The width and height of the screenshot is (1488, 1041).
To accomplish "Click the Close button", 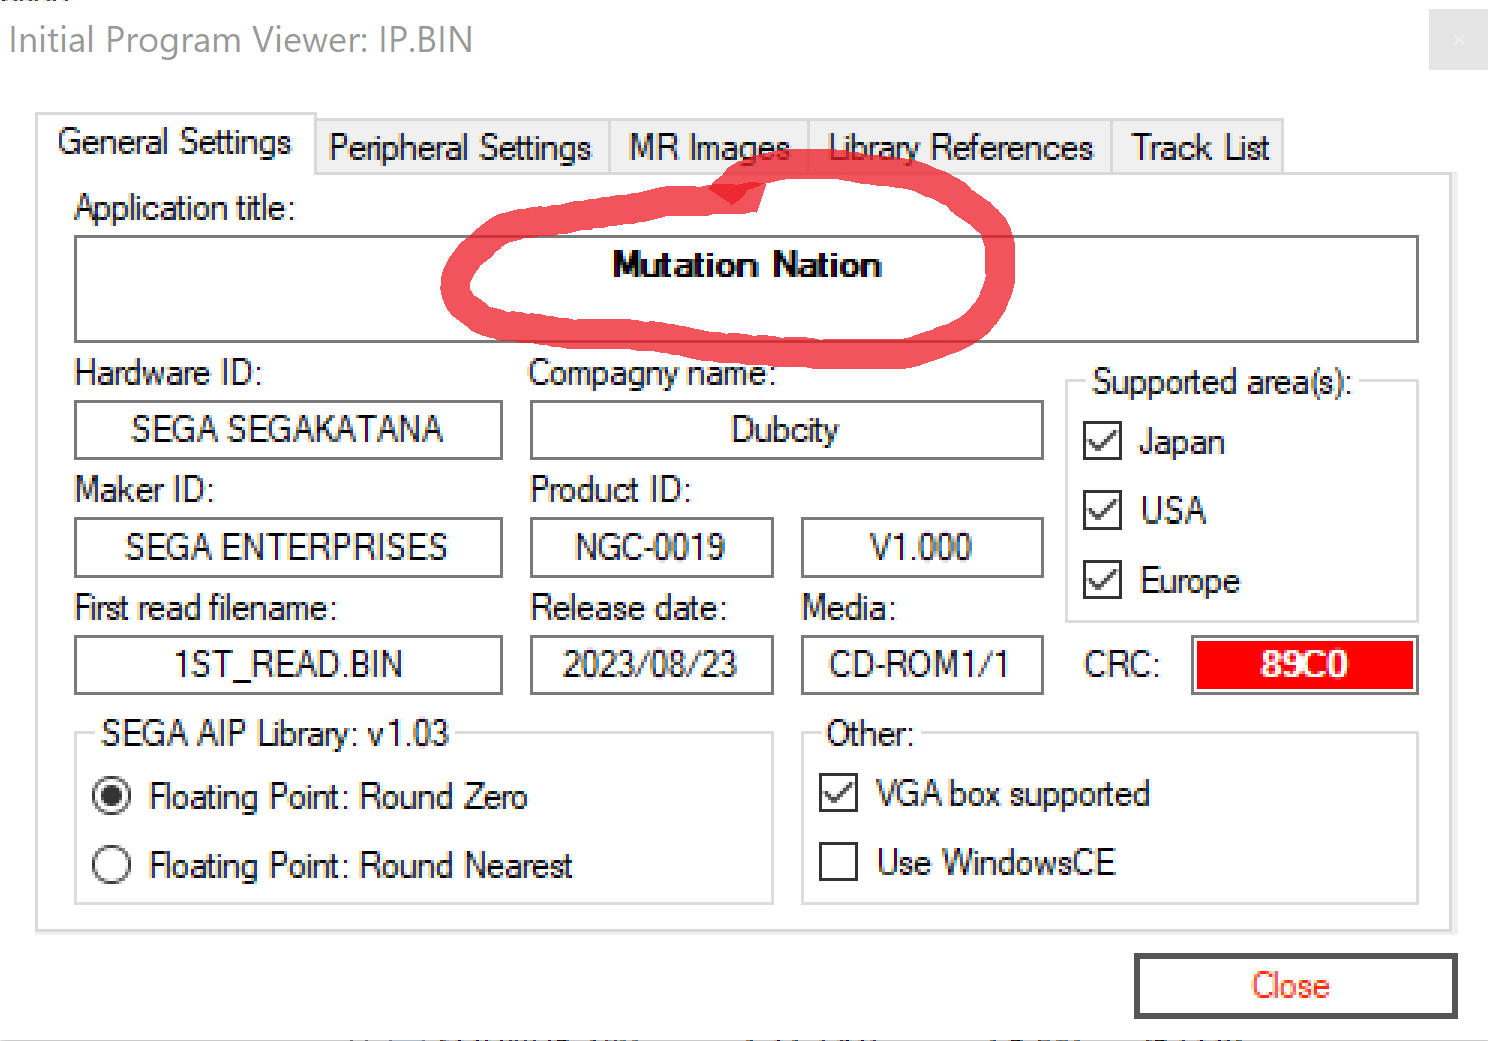I will coord(1295,986).
